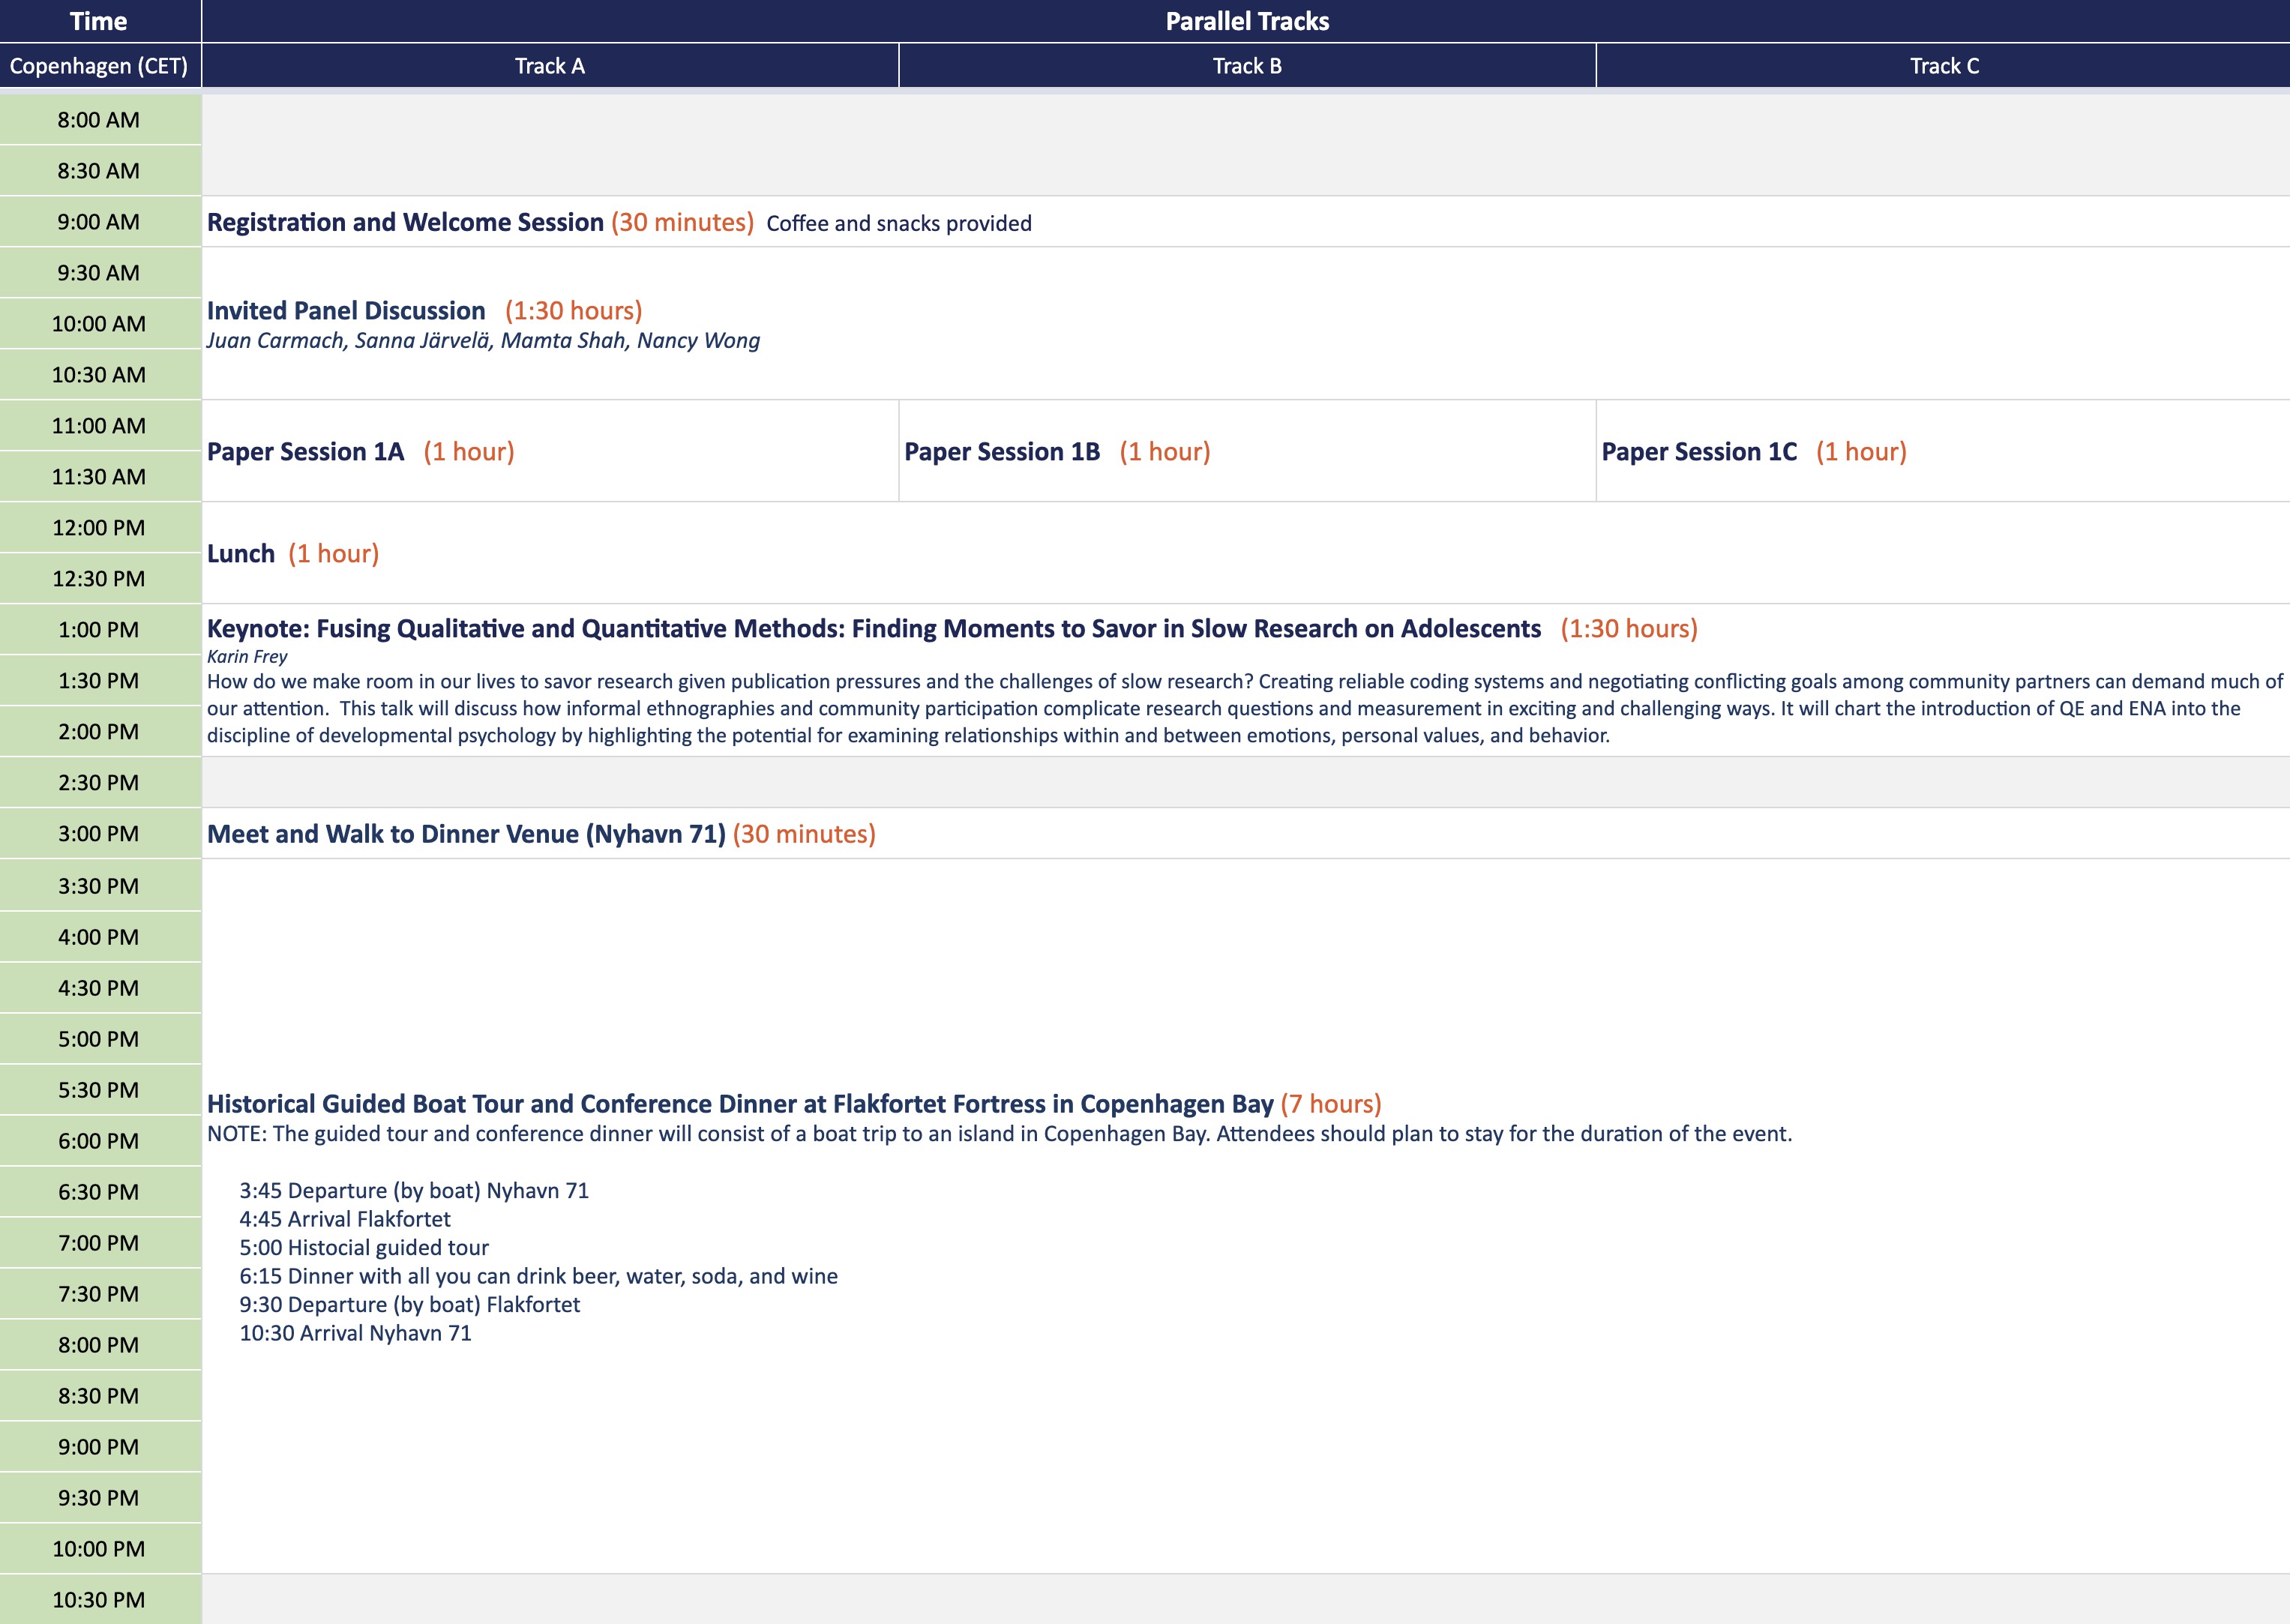Screen dimensions: 2290x1624
Task: Select the 7:30 PM time cell
Action: tap(99, 1294)
